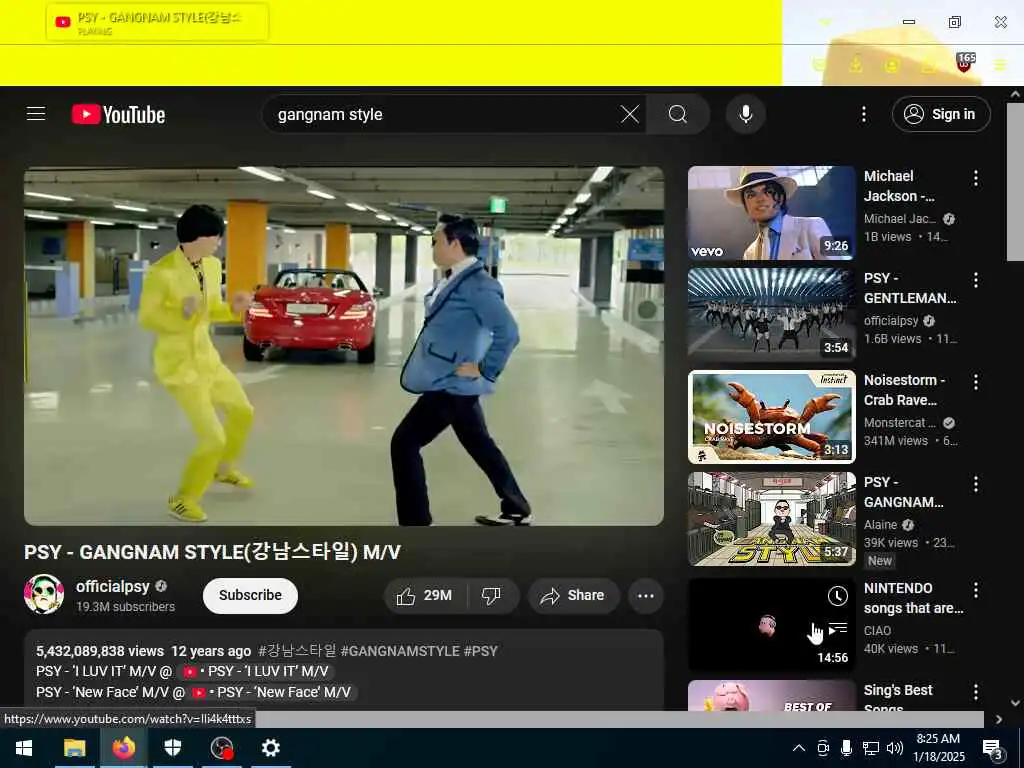This screenshot has height=768, width=1024.
Task: Click the horizontal scrollbar track
Action: point(619,719)
